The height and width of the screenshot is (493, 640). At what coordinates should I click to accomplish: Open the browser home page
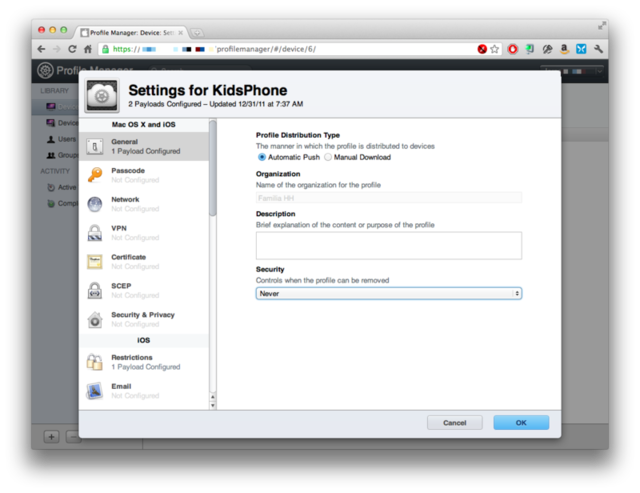(x=88, y=49)
